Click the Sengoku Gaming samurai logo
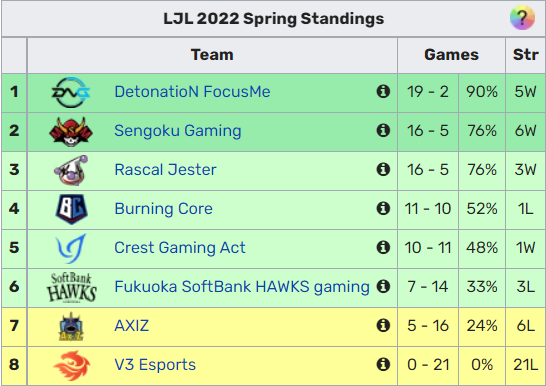The image size is (546, 386). [71, 132]
